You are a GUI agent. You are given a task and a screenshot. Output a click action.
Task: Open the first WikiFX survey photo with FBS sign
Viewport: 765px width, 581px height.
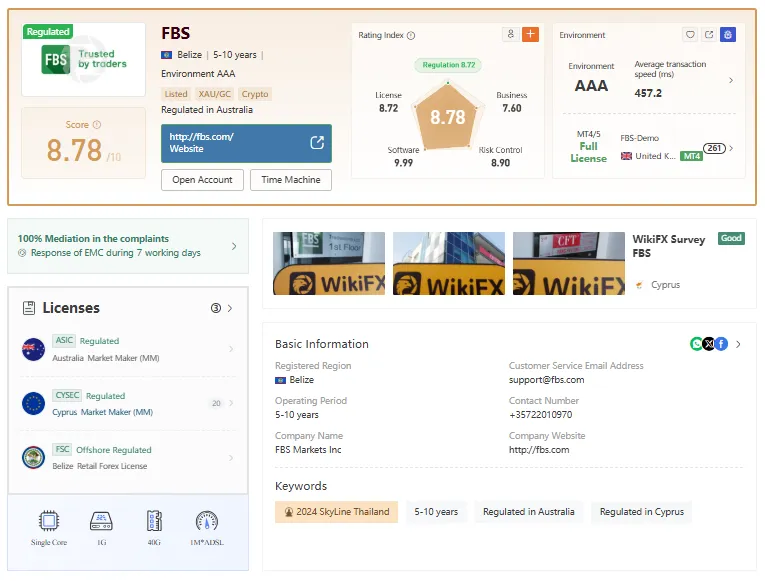329,263
